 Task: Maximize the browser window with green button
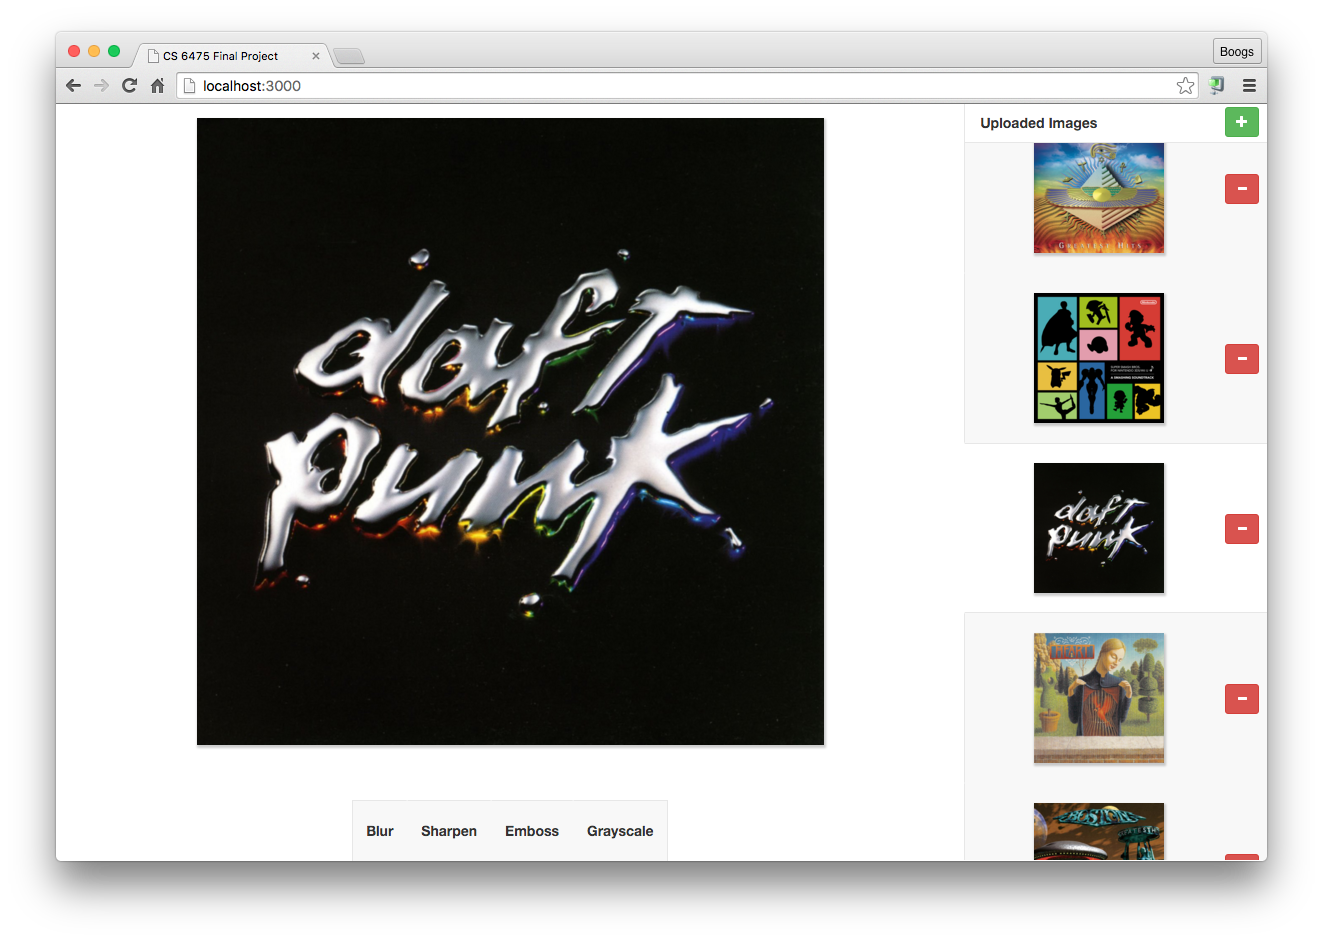(114, 51)
